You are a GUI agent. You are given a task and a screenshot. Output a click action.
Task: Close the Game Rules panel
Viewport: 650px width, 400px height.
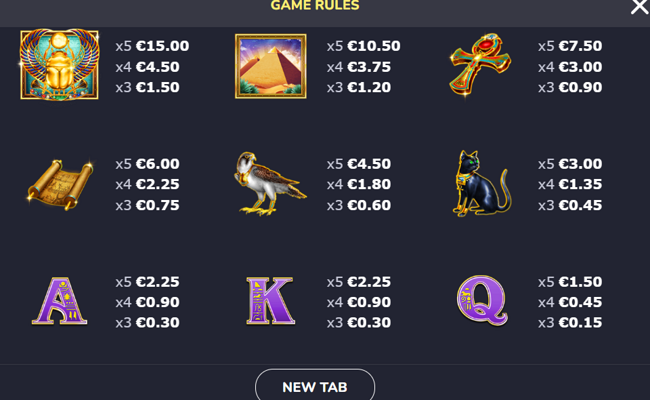tap(639, 7)
